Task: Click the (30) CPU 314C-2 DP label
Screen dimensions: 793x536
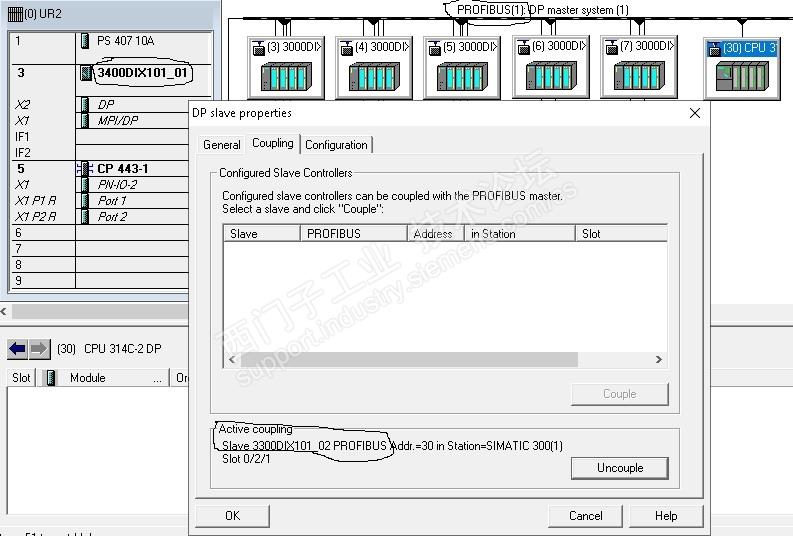Action: [x=109, y=349]
